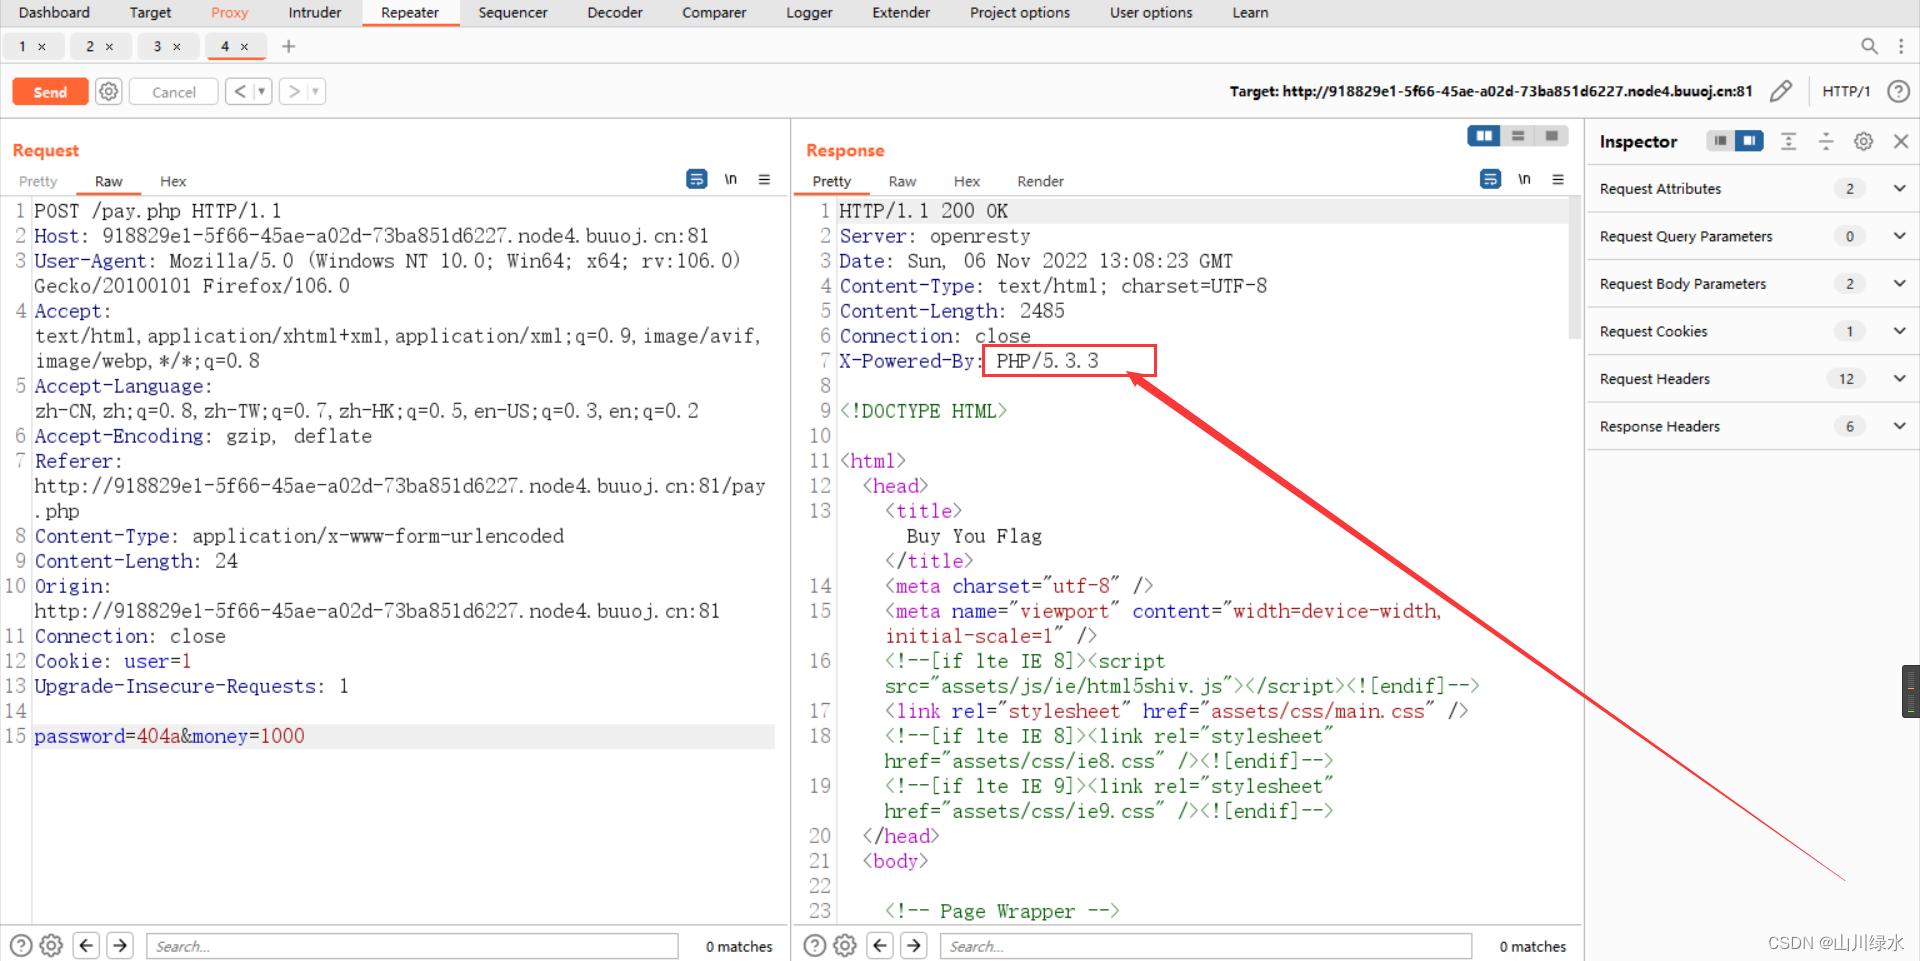Click the Cancel button
This screenshot has width=1920, height=961.
[174, 92]
